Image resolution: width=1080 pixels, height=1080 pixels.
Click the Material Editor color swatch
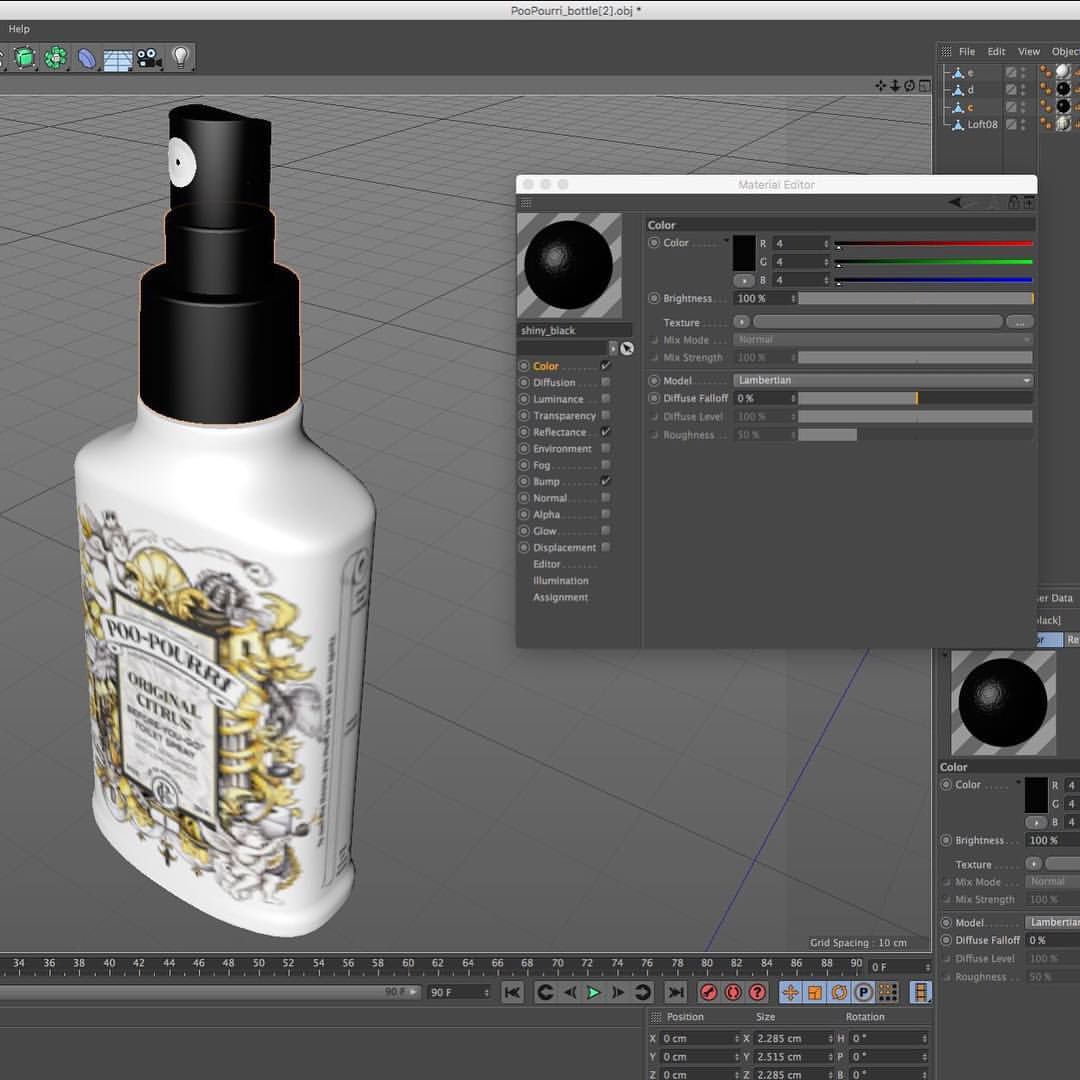pyautogui.click(x=744, y=253)
